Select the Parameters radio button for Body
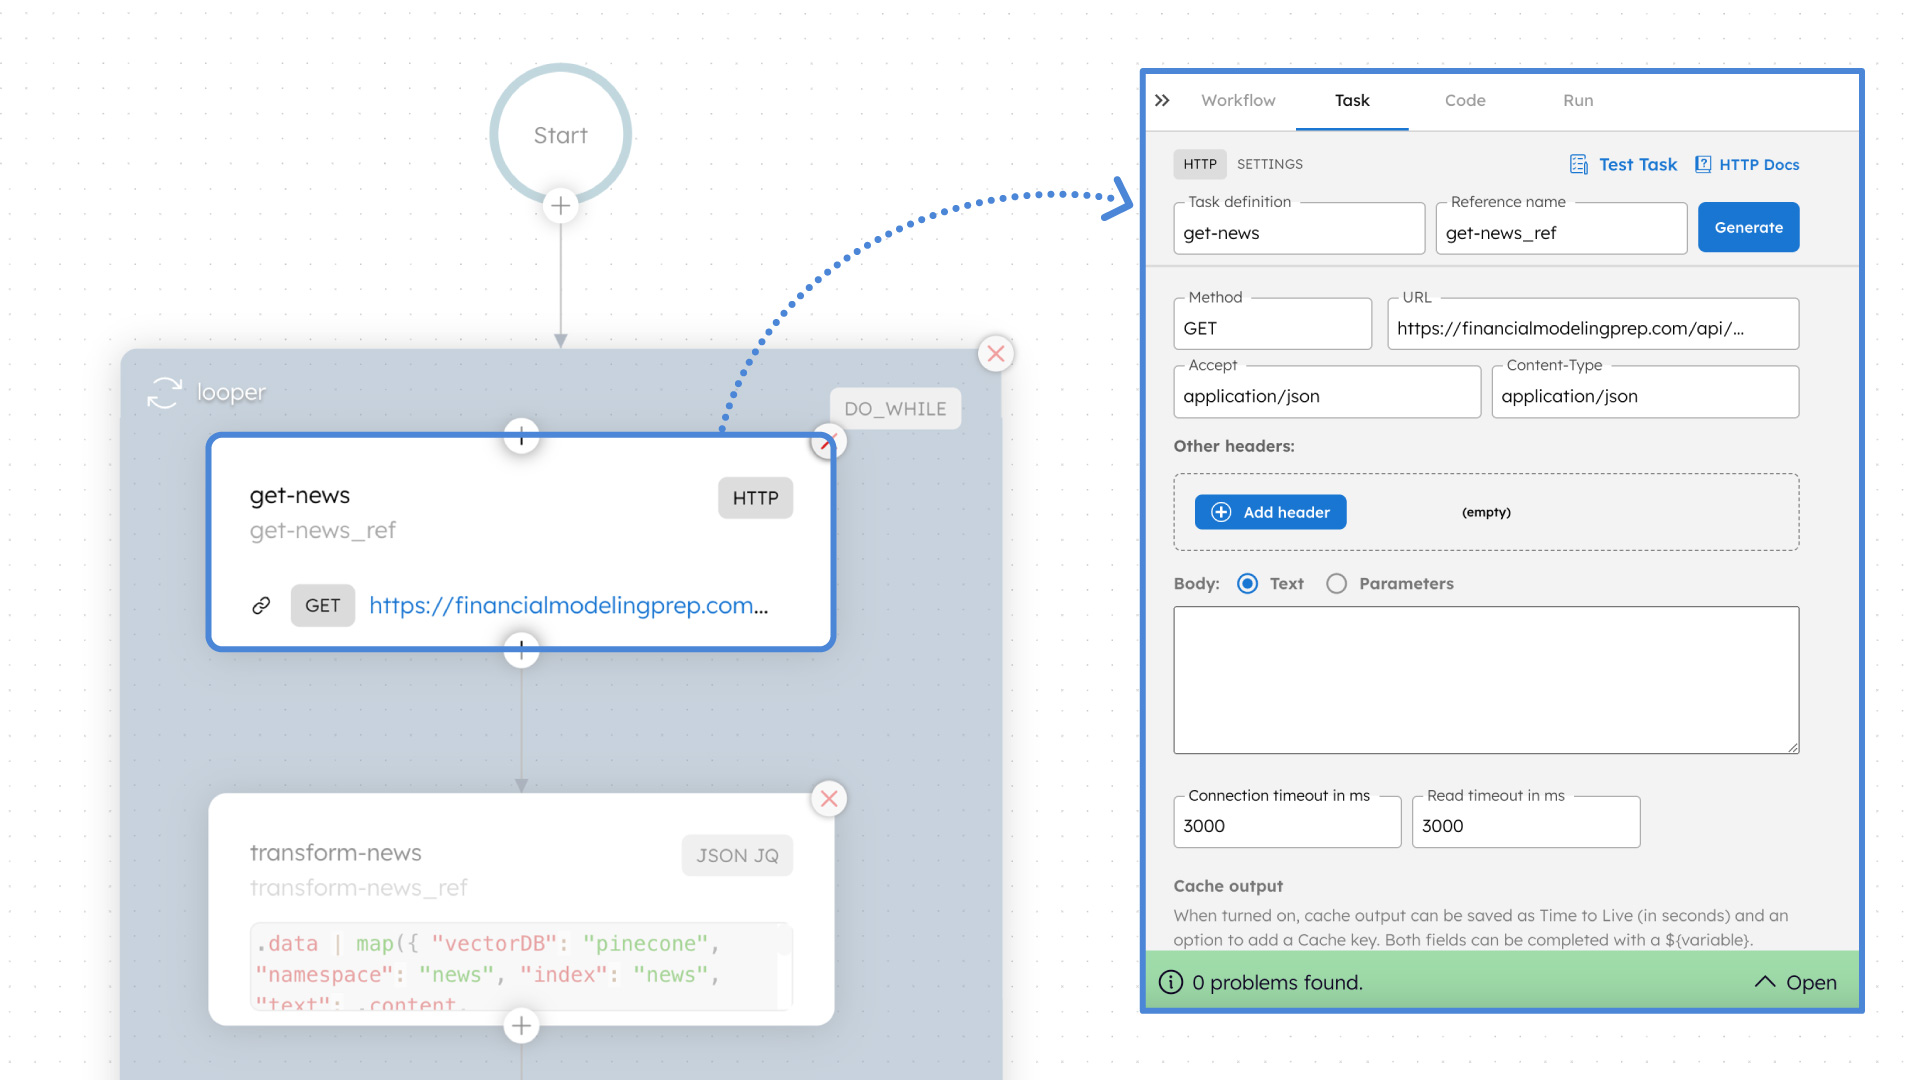1920x1080 pixels. (x=1336, y=583)
